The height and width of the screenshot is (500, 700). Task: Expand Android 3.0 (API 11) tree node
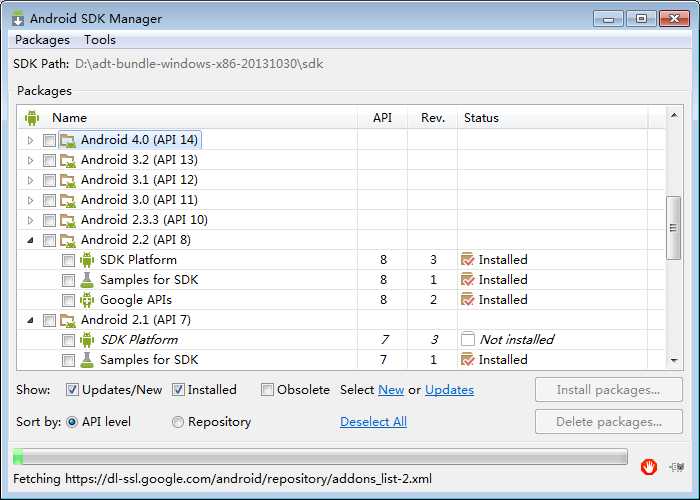pos(30,201)
